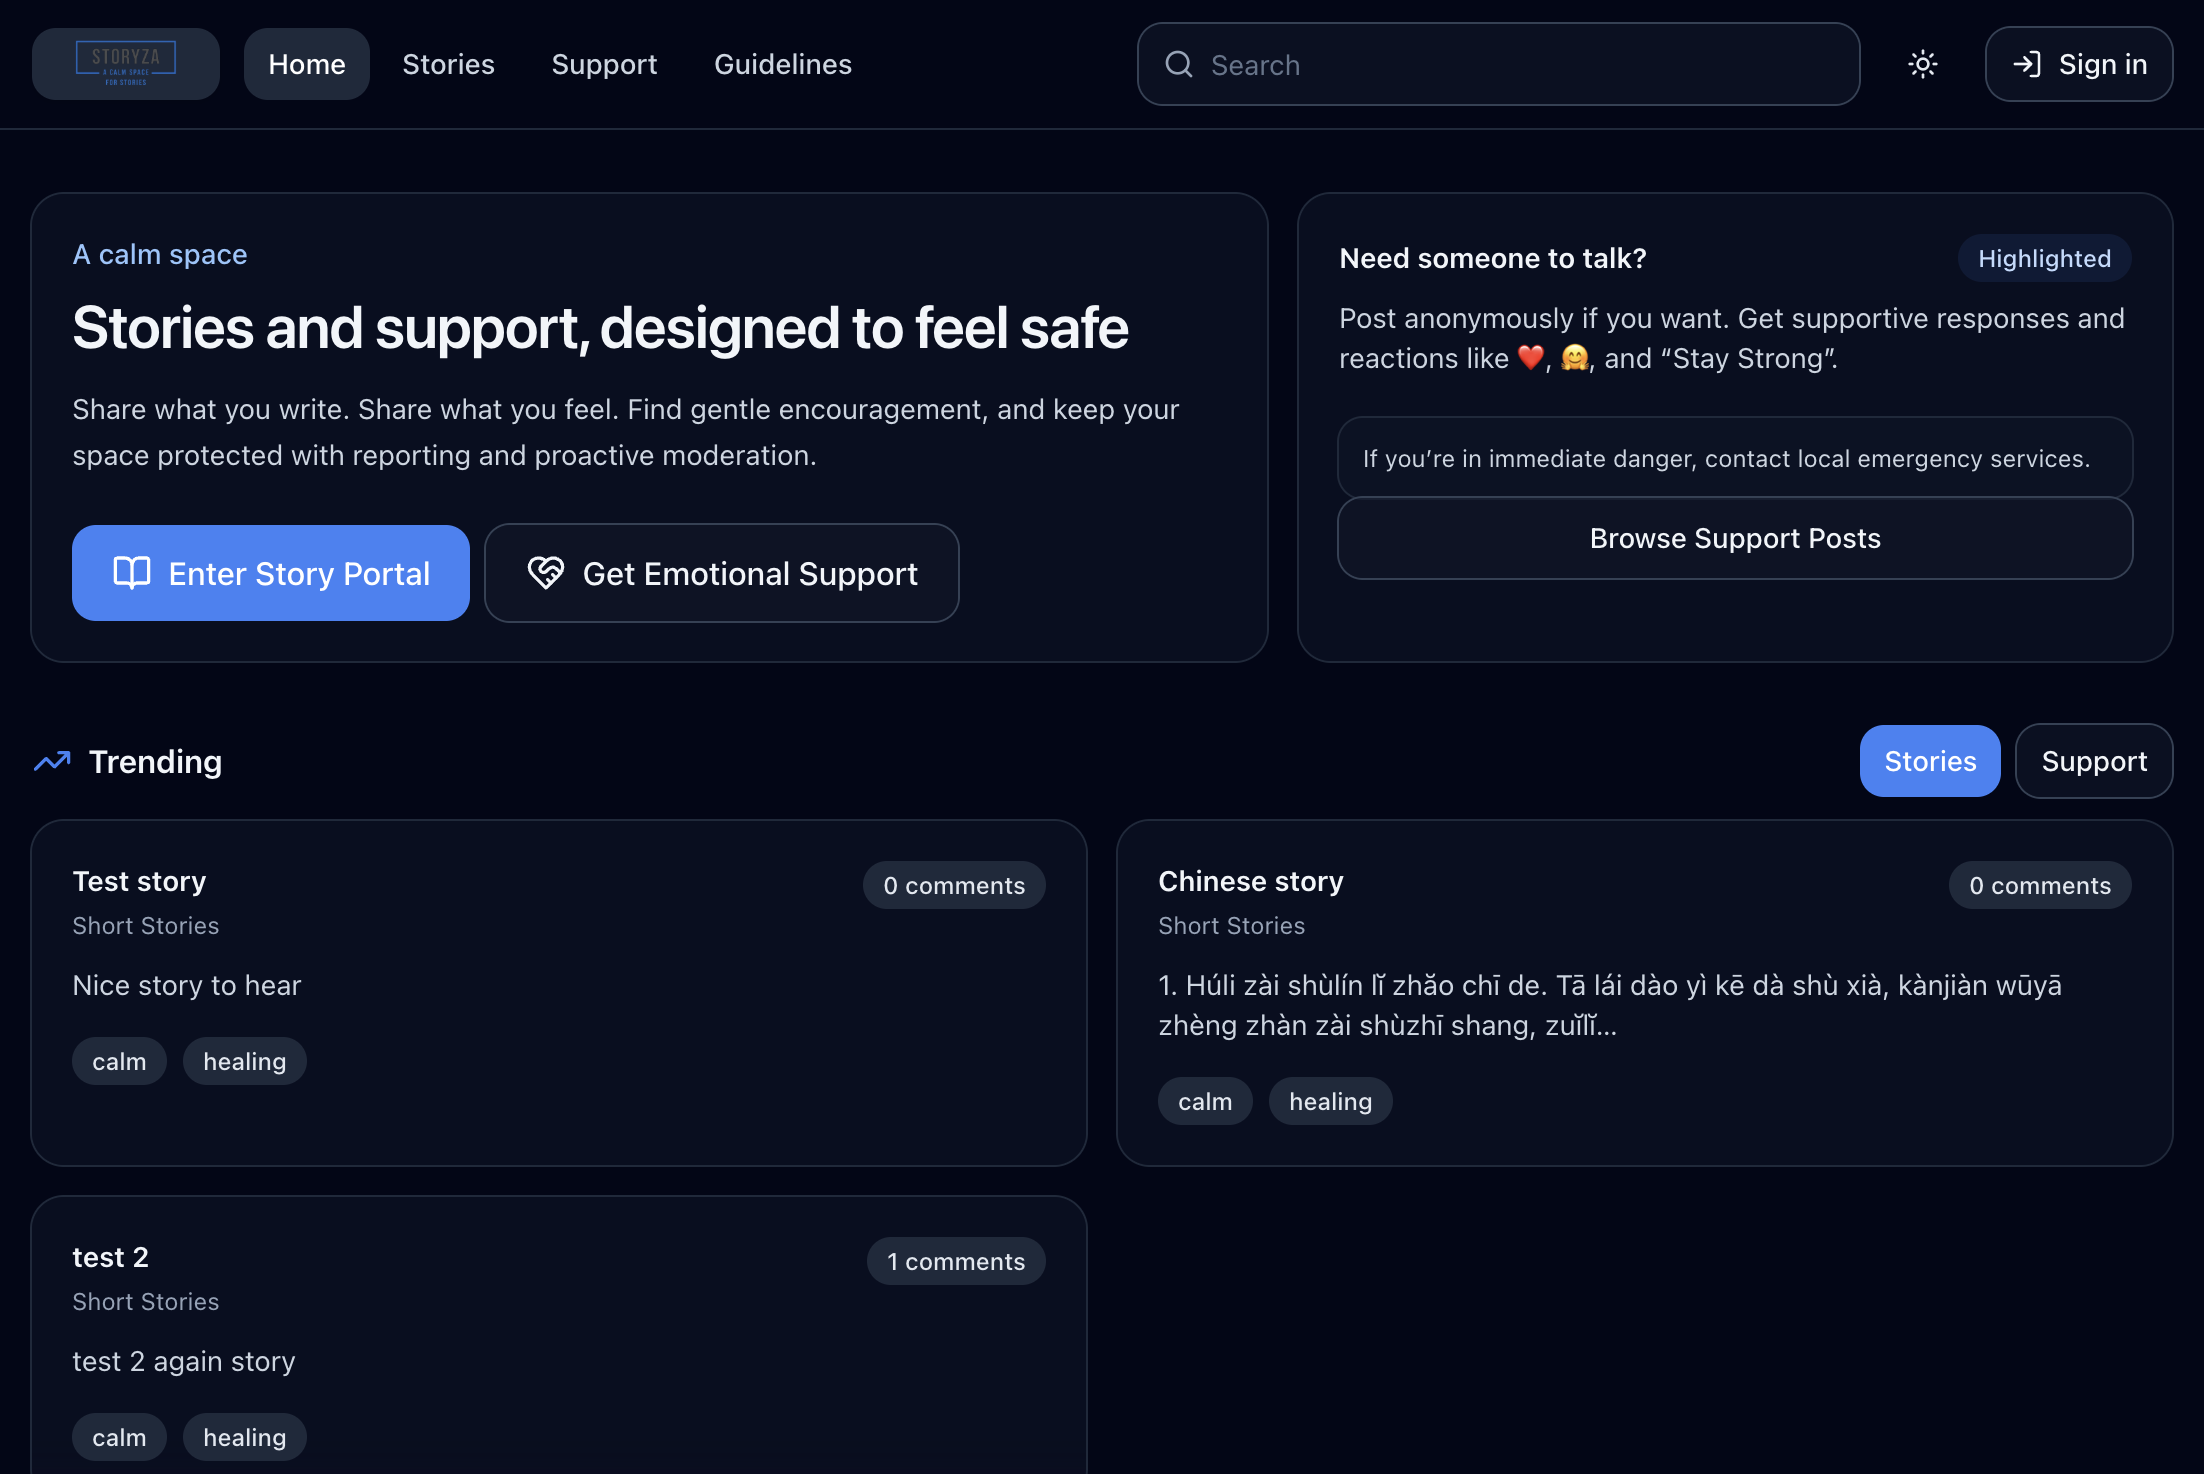This screenshot has width=2204, height=1474.
Task: Open the Stories nav item
Action: point(448,65)
